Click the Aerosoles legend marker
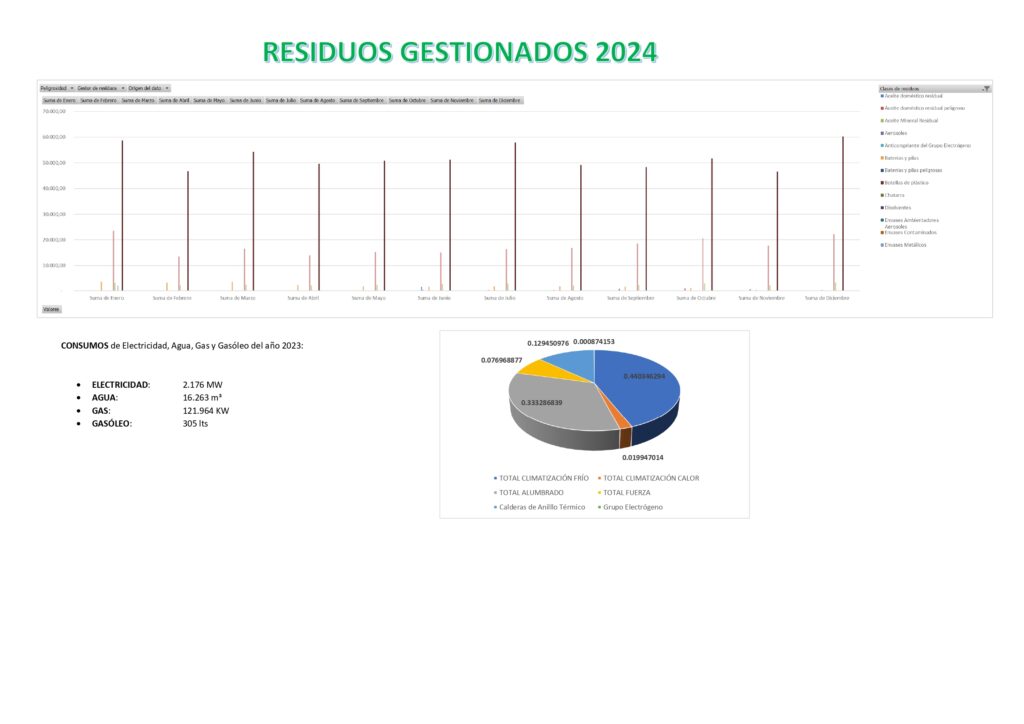Viewport: 1024px width, 724px height. (880, 133)
